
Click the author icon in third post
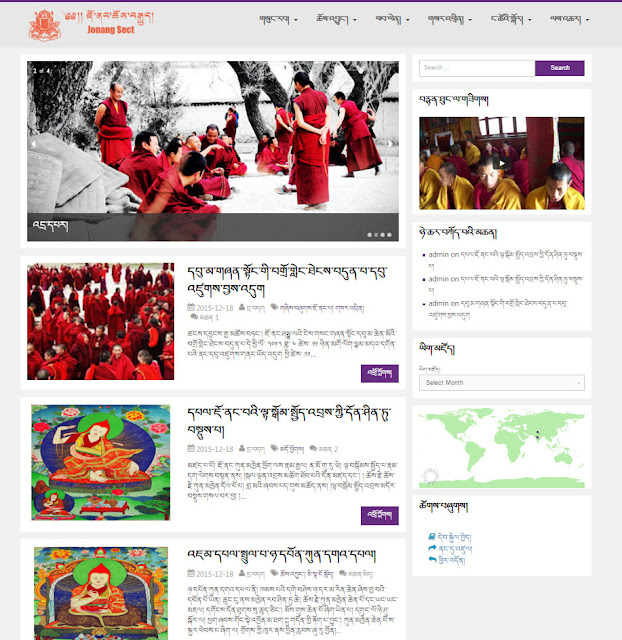click(x=242, y=573)
